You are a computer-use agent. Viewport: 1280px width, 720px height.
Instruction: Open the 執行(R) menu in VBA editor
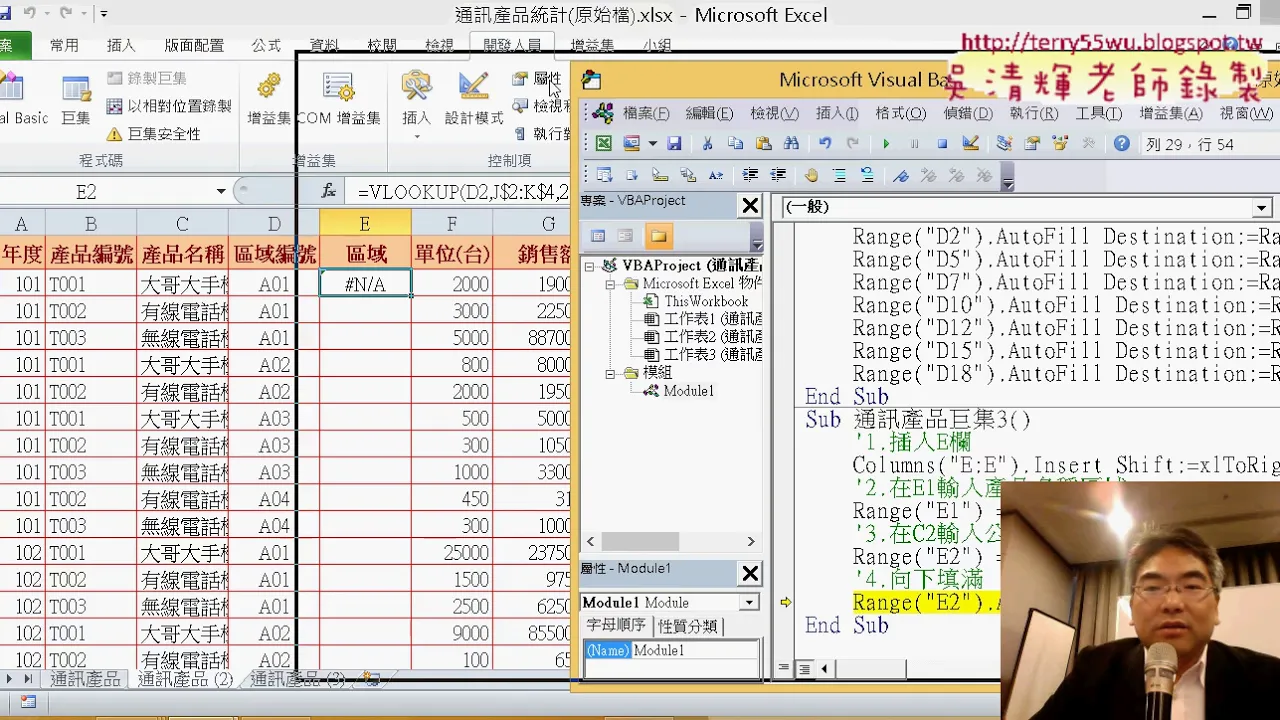click(x=1033, y=113)
